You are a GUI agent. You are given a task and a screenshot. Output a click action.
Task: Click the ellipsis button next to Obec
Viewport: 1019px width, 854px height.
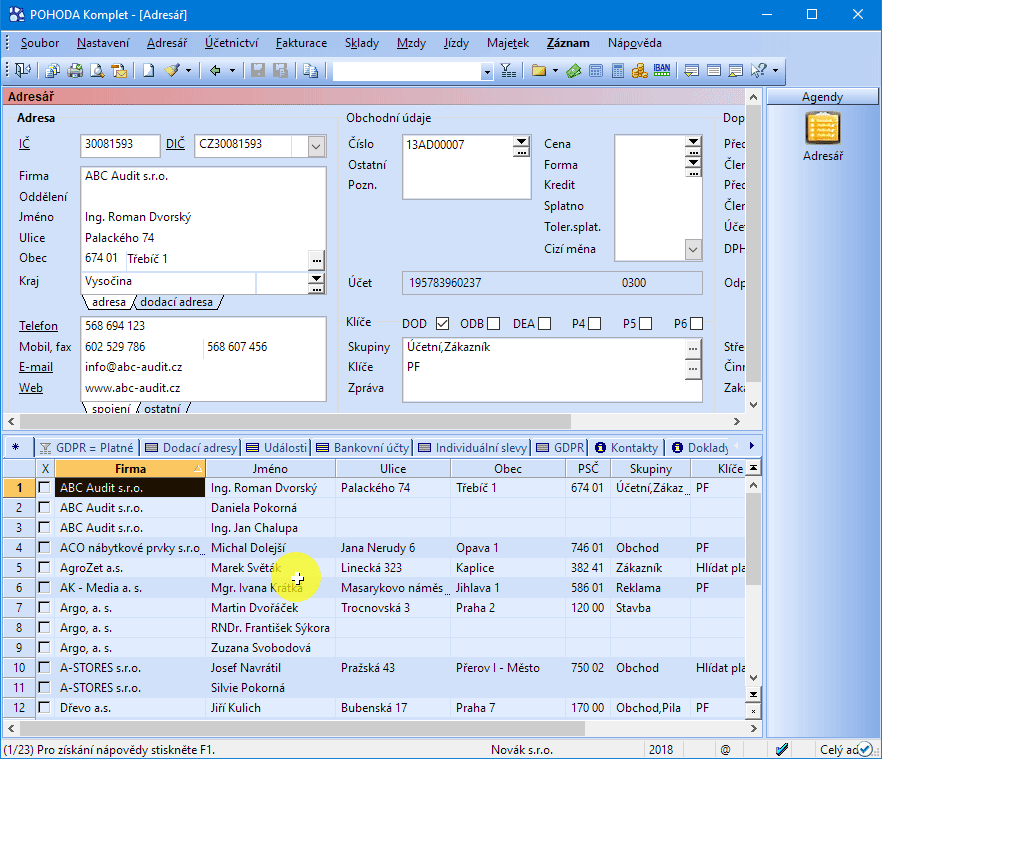point(316,260)
